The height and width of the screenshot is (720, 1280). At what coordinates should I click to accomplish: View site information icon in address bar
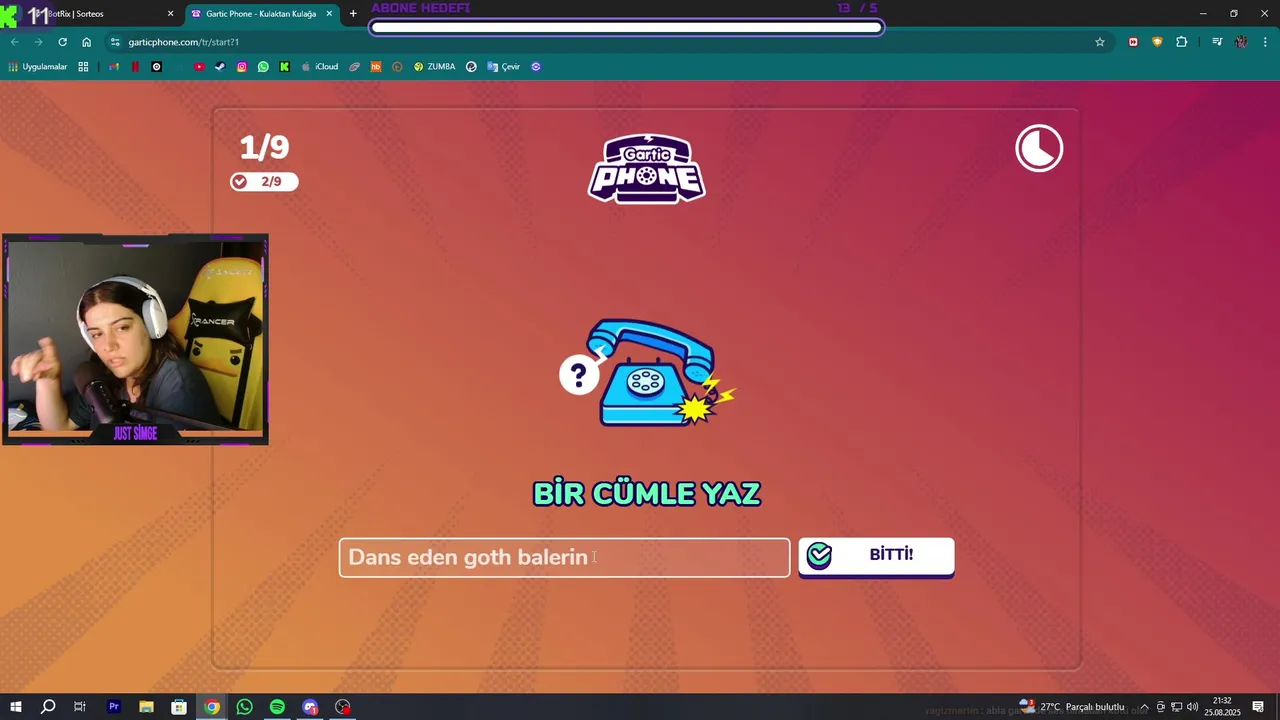point(115,42)
